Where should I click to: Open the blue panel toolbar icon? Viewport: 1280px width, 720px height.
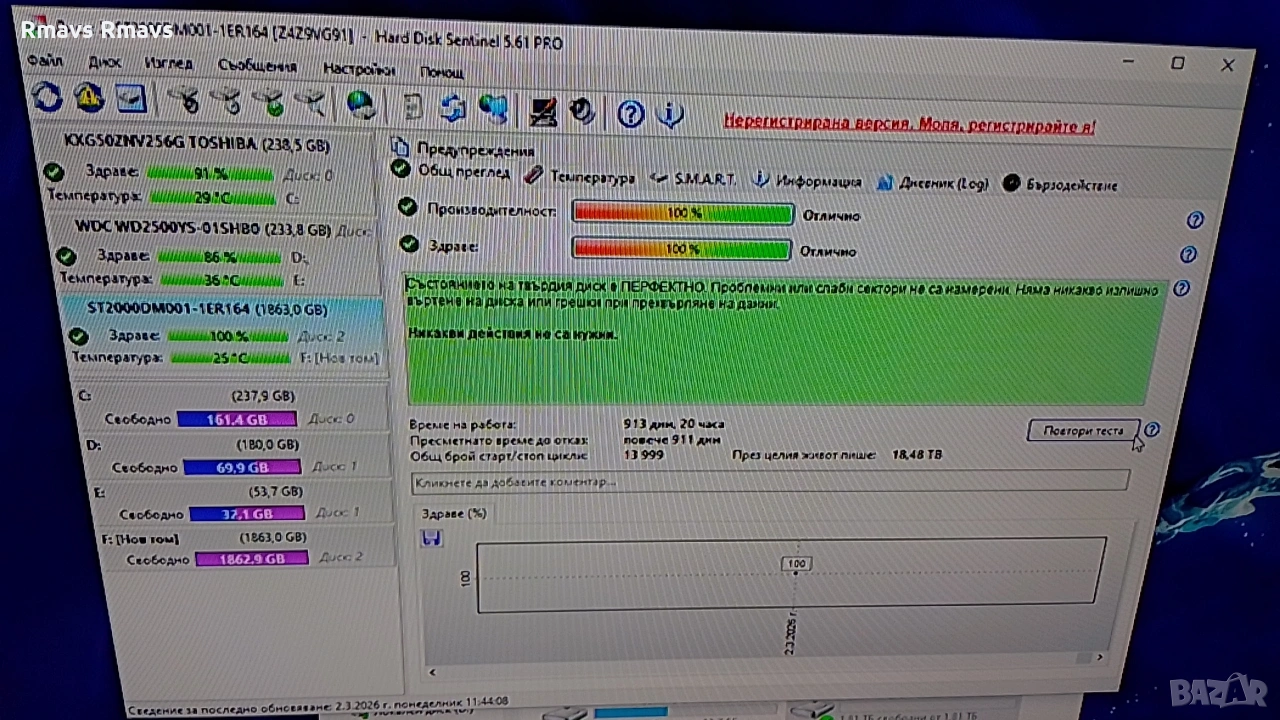tap(130, 98)
